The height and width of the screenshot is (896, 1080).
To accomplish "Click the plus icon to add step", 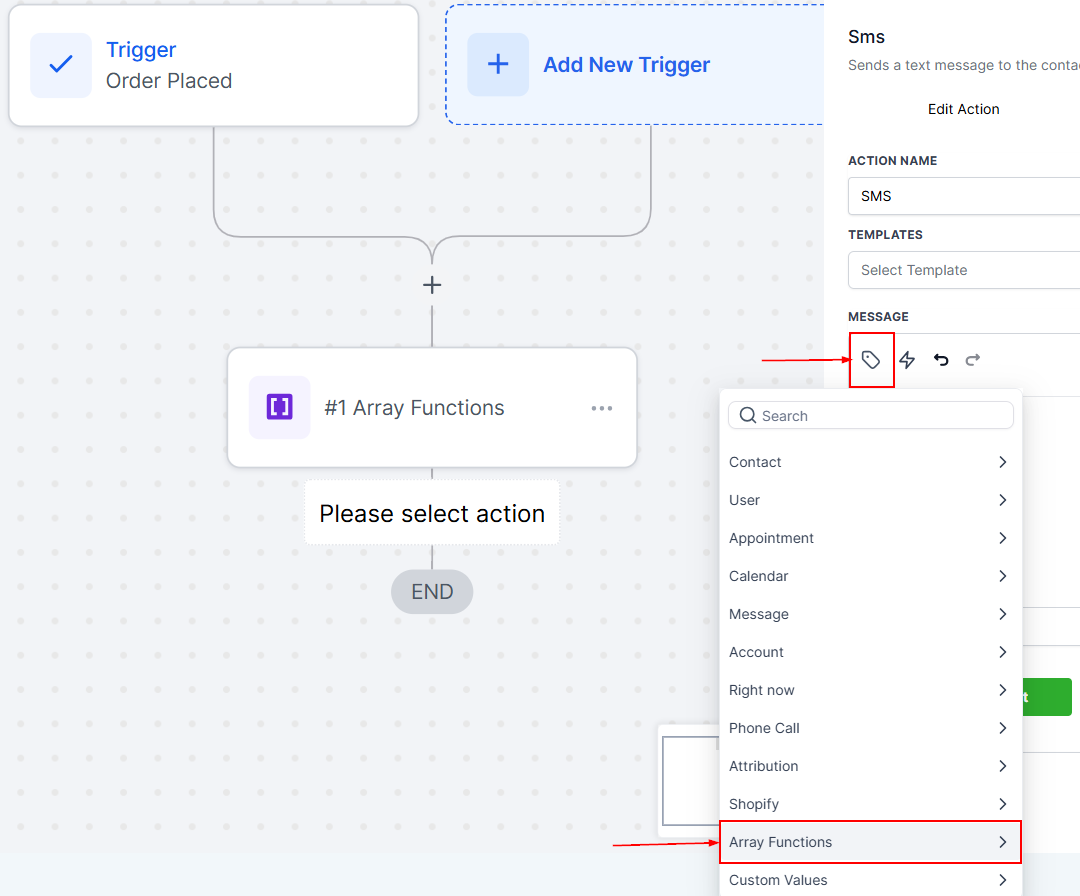I will click(432, 285).
